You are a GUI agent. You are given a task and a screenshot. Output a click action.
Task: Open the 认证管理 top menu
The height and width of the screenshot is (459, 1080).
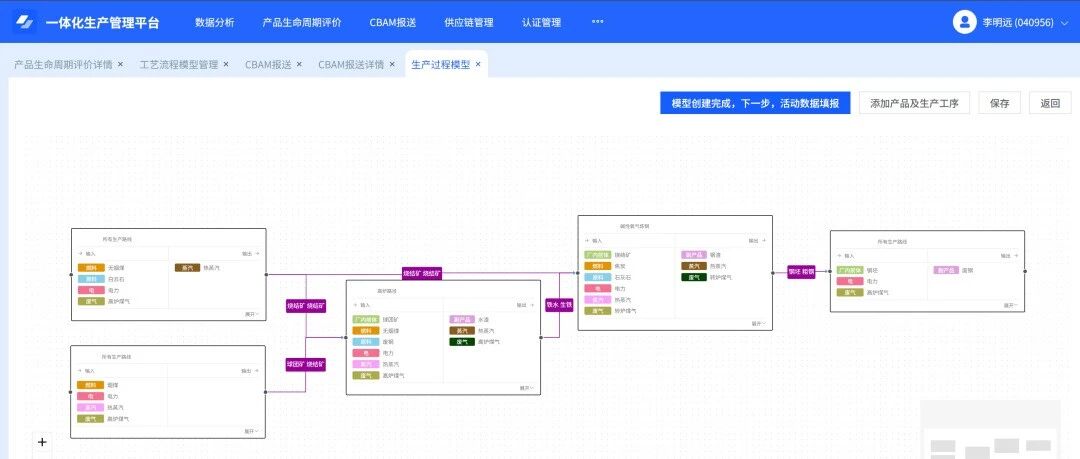[x=541, y=22]
